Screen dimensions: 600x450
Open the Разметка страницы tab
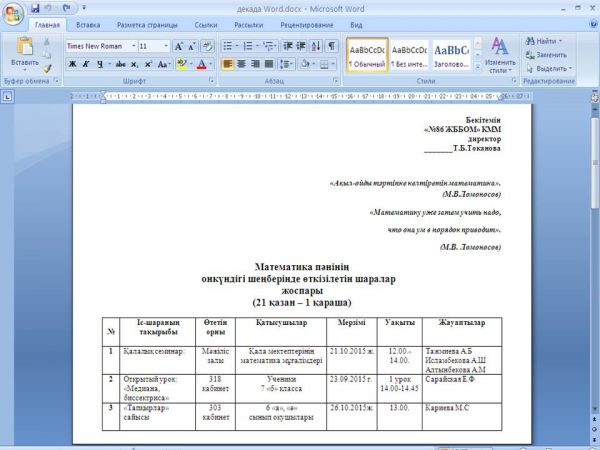click(x=146, y=23)
